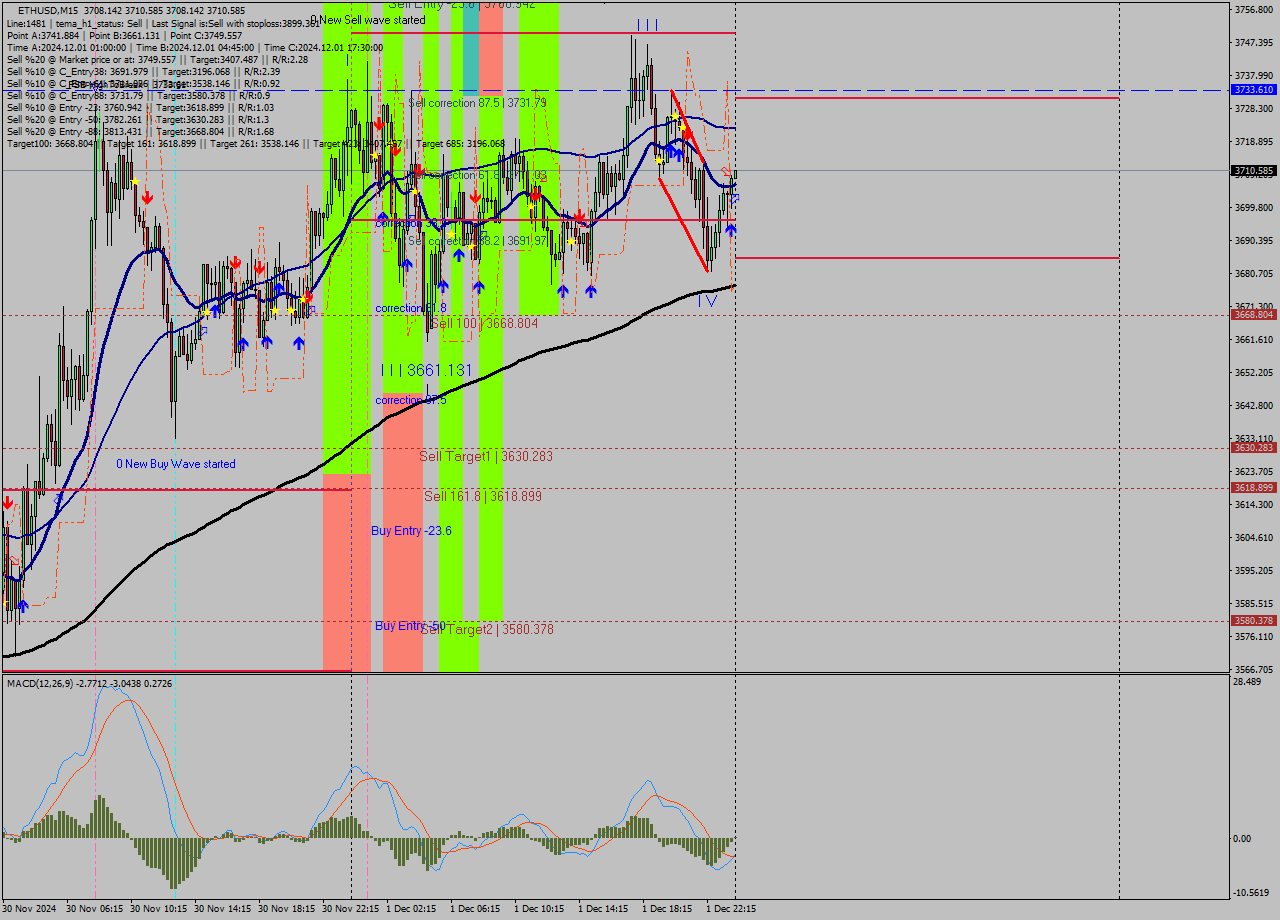Select the red 3668.804 price tag on axis
Screen dimensions: 1280x920
pyautogui.click(x=1253, y=315)
